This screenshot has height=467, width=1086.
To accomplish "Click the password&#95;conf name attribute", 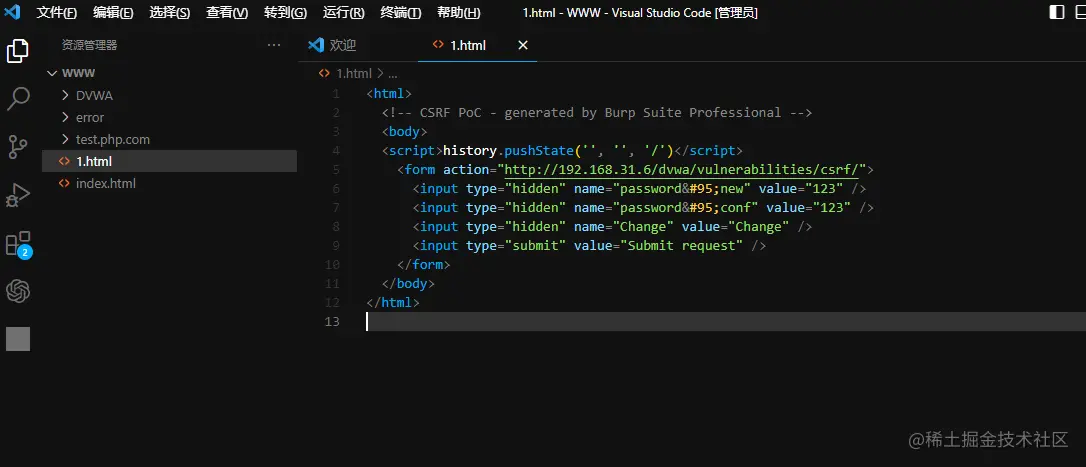I will [666, 207].
